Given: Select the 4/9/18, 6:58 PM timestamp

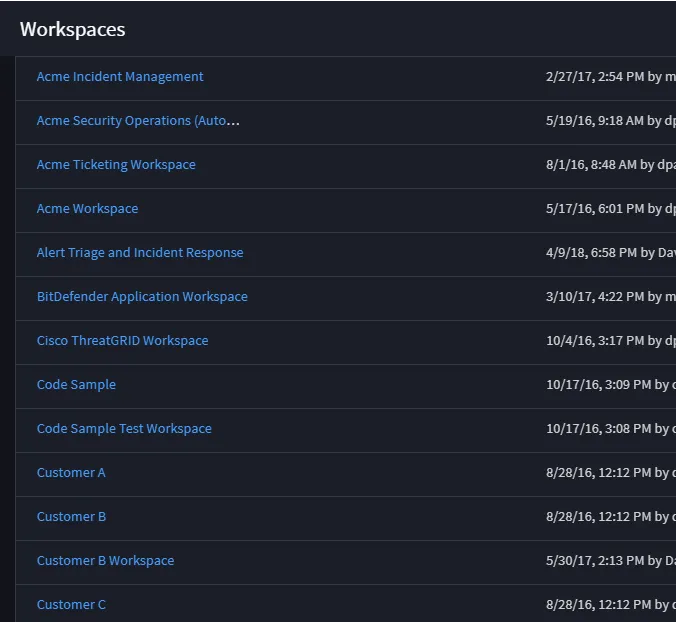Looking at the screenshot, I should (x=592, y=253).
